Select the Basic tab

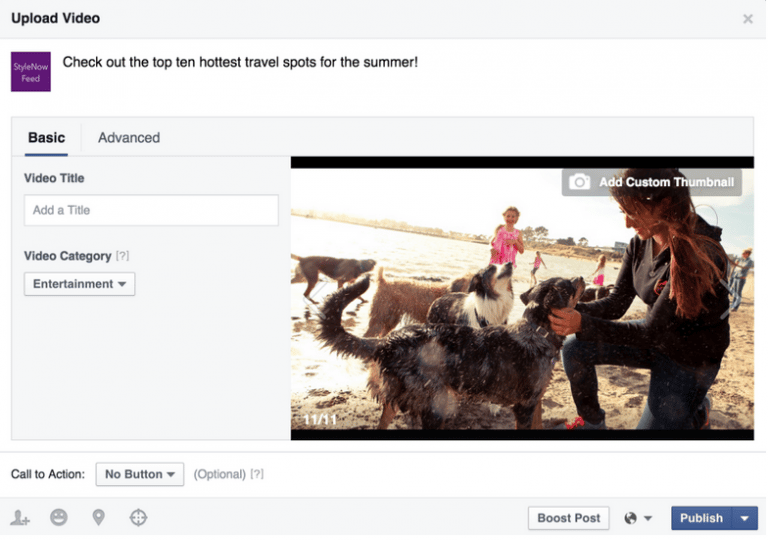47,138
